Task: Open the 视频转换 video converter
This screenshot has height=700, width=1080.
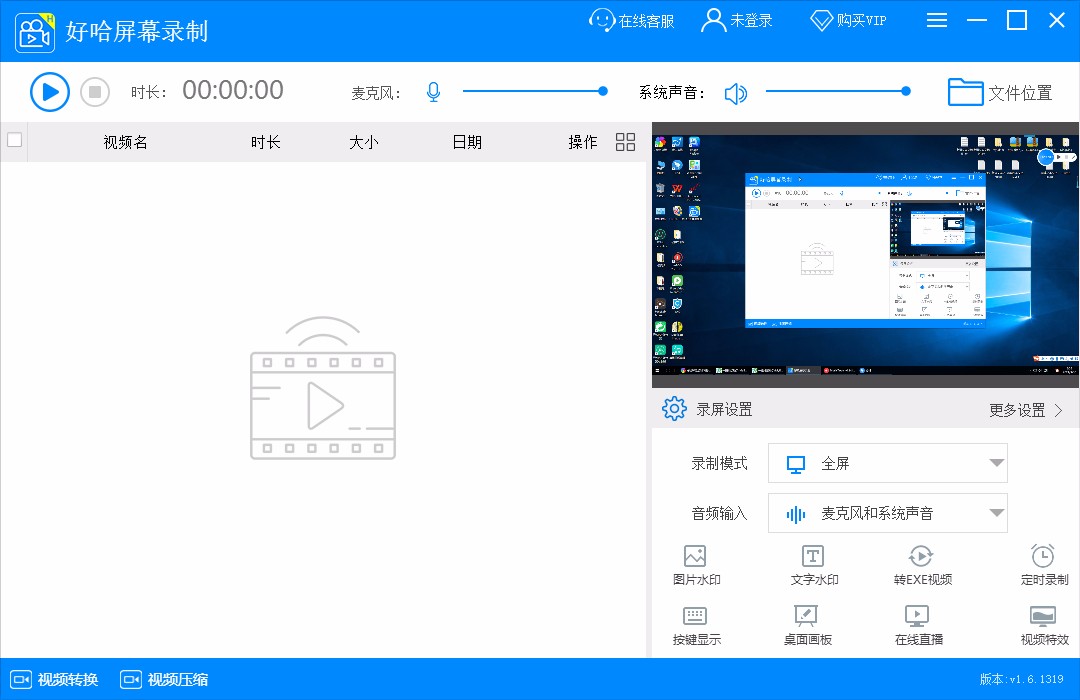Action: coord(53,679)
